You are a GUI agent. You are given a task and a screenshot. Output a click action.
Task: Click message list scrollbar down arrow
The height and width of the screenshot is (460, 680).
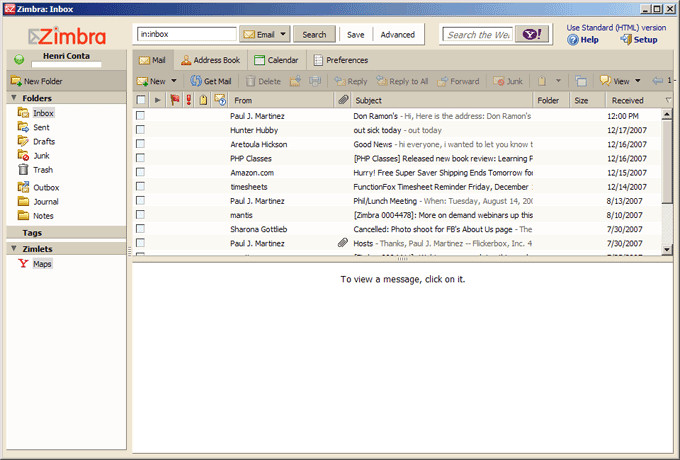click(667, 249)
